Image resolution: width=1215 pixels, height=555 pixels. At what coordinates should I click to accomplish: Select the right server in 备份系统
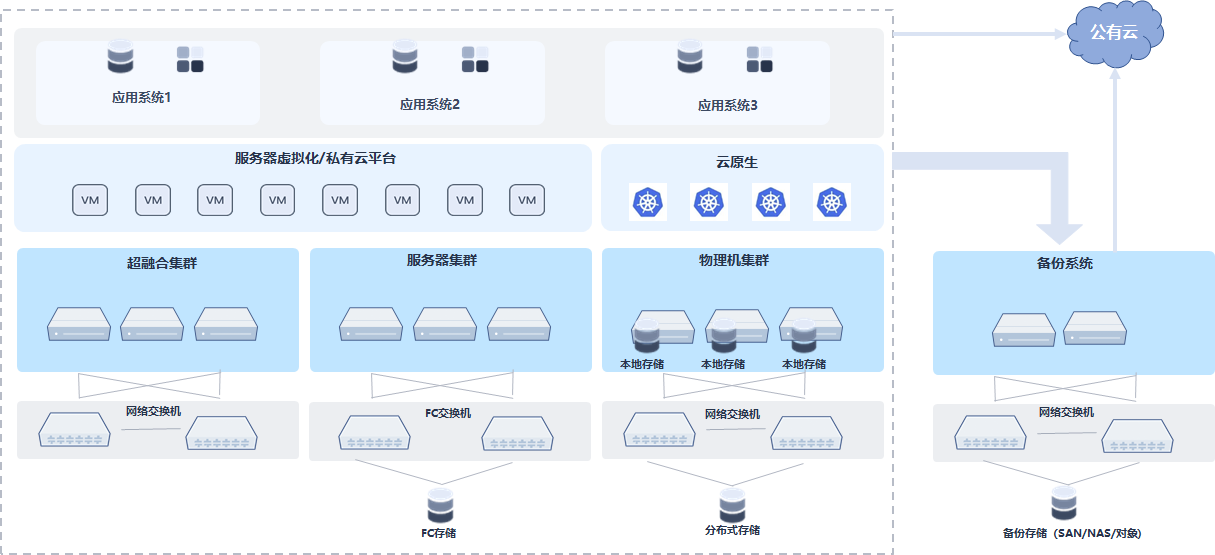[x=1095, y=329]
